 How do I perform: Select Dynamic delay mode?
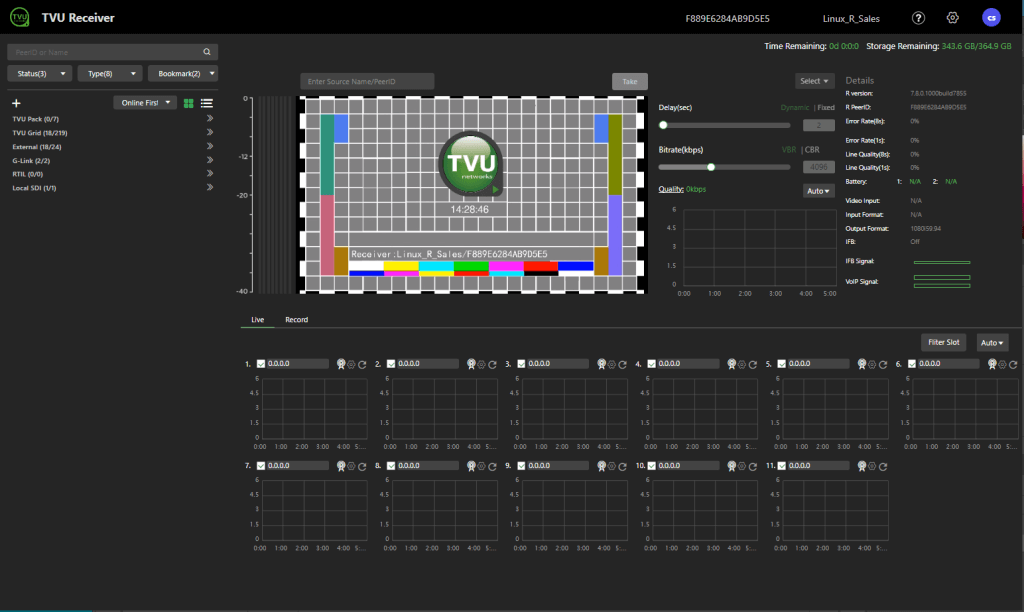(x=795, y=108)
